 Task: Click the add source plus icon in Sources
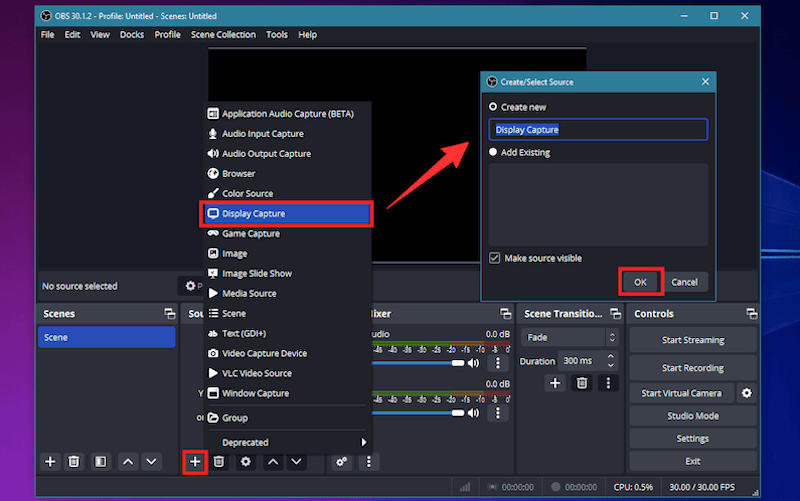(195, 462)
